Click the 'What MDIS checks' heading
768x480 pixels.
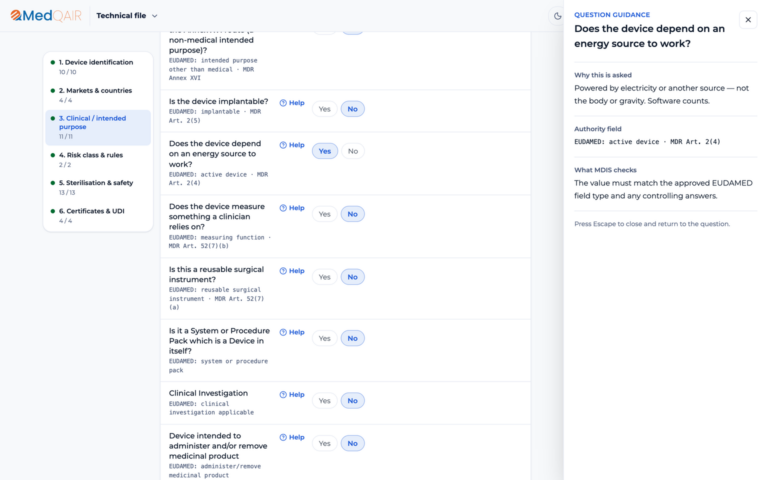pos(605,170)
